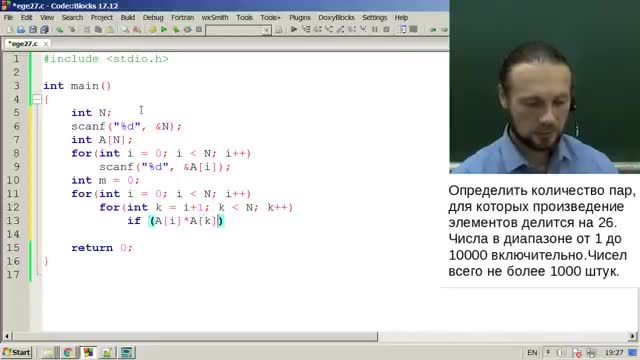Close the ege27.c editor tab
The width and height of the screenshot is (640, 360).
tap(46, 44)
